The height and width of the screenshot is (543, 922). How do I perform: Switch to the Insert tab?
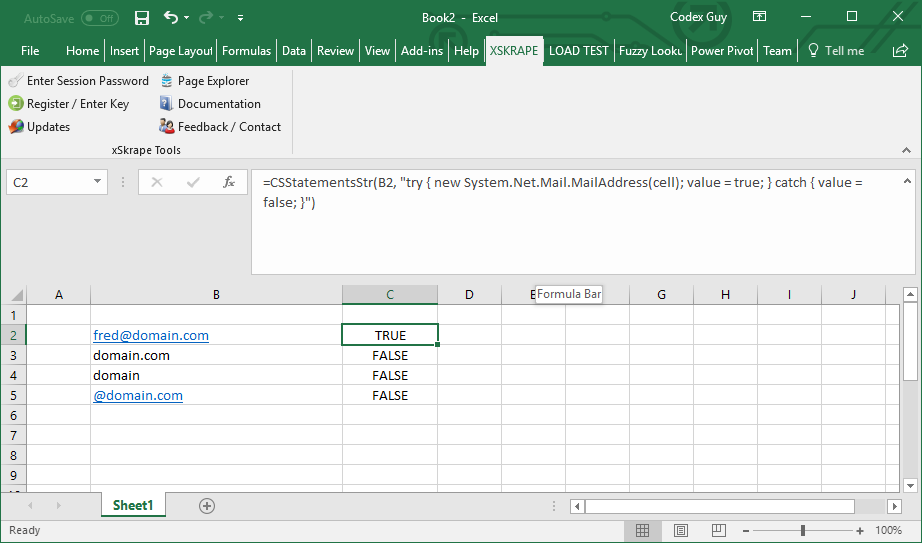tap(124, 51)
